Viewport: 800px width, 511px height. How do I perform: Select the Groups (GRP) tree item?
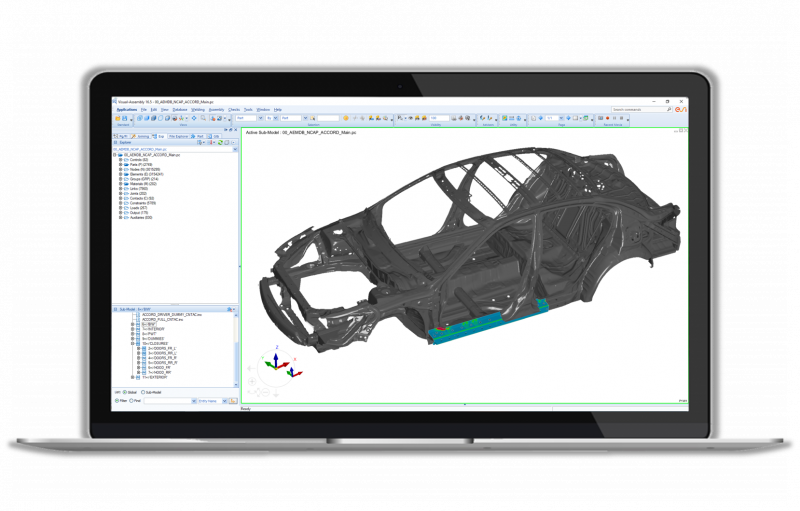click(x=144, y=179)
